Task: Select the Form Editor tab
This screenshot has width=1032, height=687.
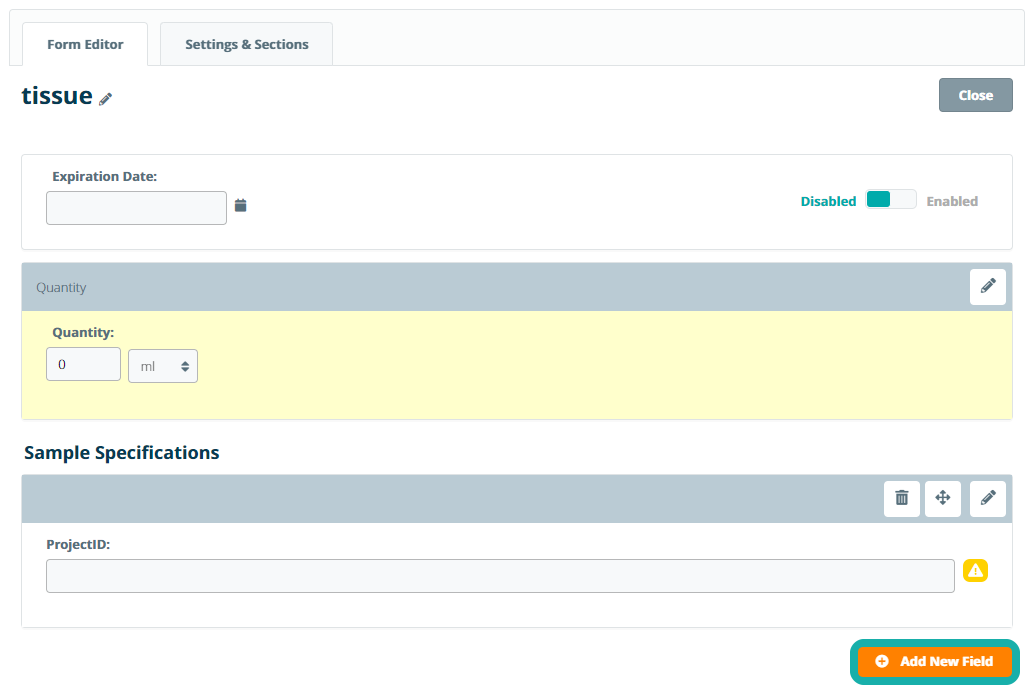Action: click(85, 44)
